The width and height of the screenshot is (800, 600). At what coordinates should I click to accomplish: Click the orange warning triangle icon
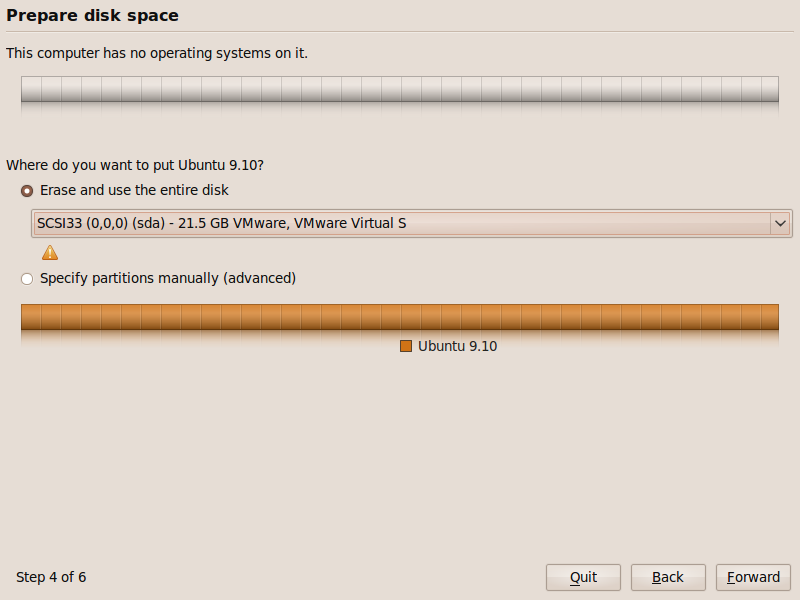(50, 253)
